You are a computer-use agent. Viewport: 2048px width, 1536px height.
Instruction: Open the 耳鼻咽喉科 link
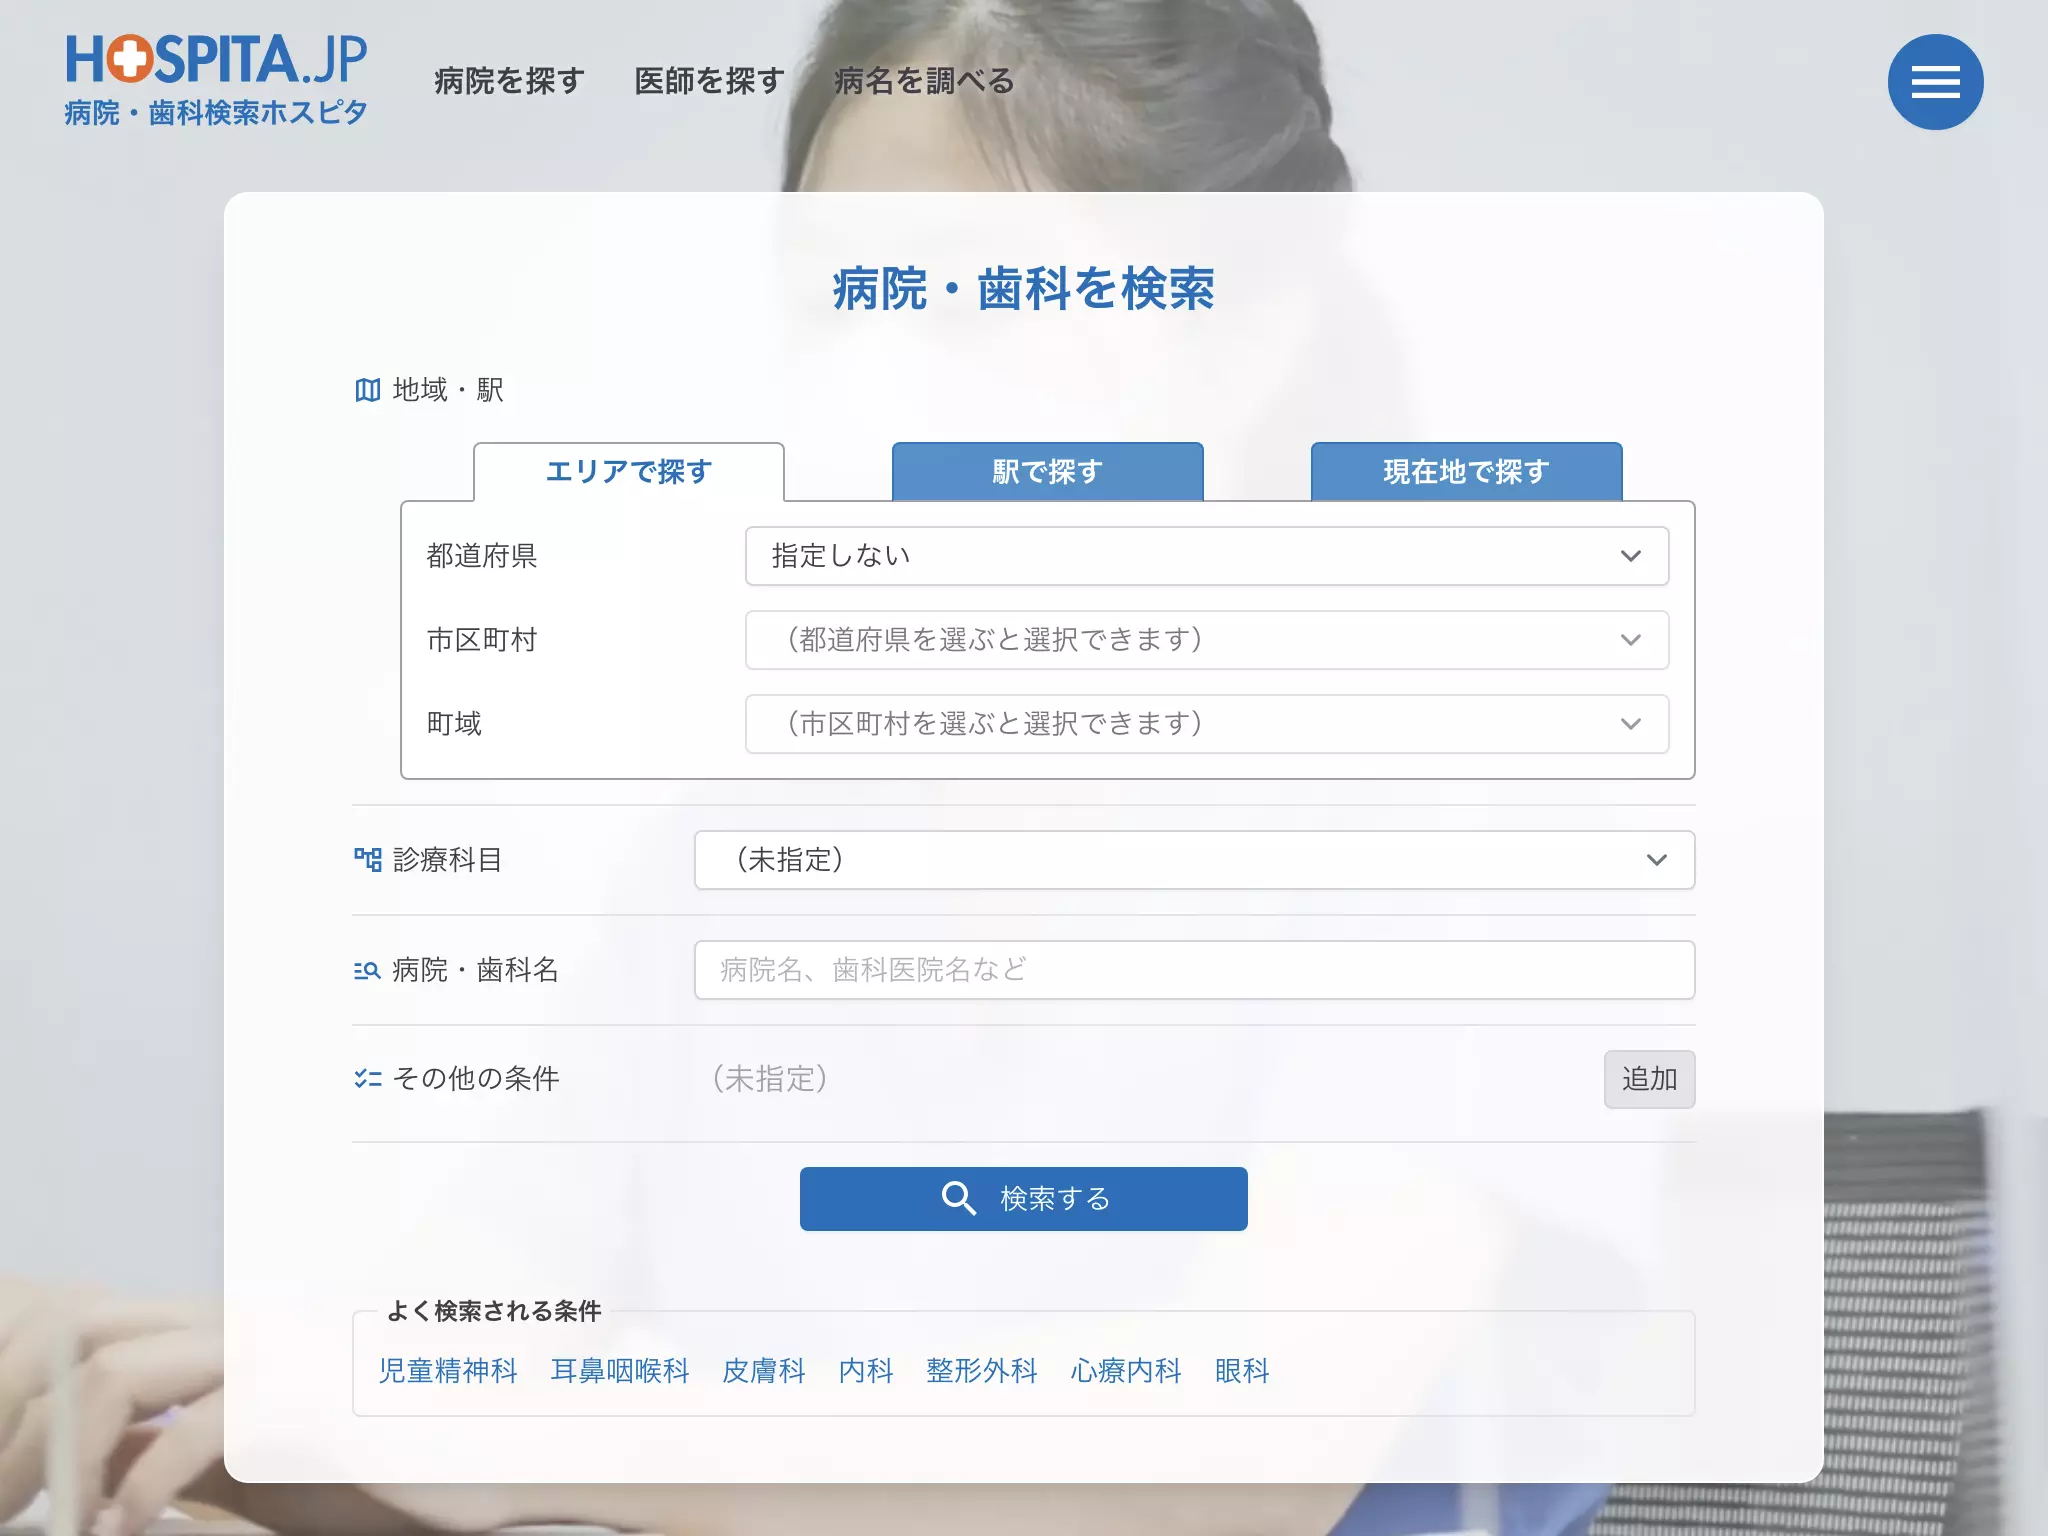tap(620, 1371)
